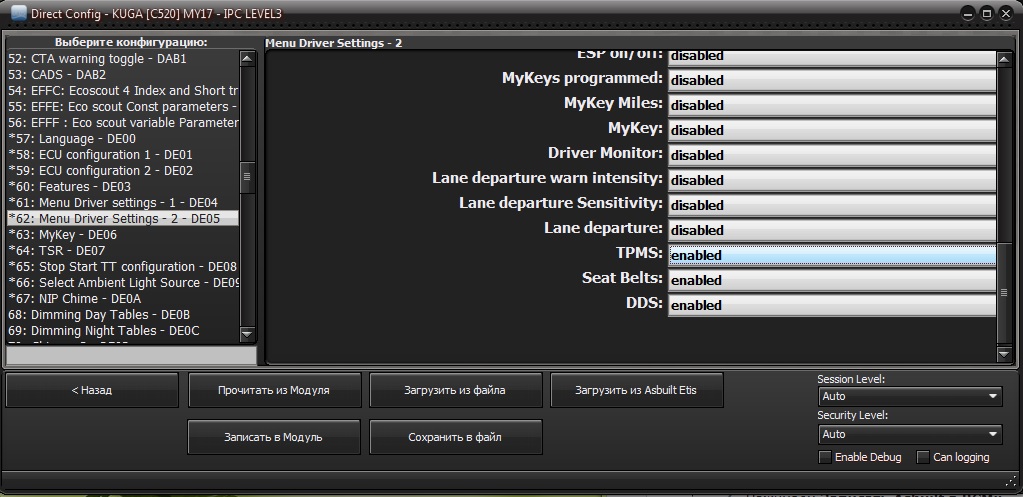Image resolution: width=1023 pixels, height=497 pixels.
Task: Click the Lane departure disabled field
Action: click(x=831, y=230)
